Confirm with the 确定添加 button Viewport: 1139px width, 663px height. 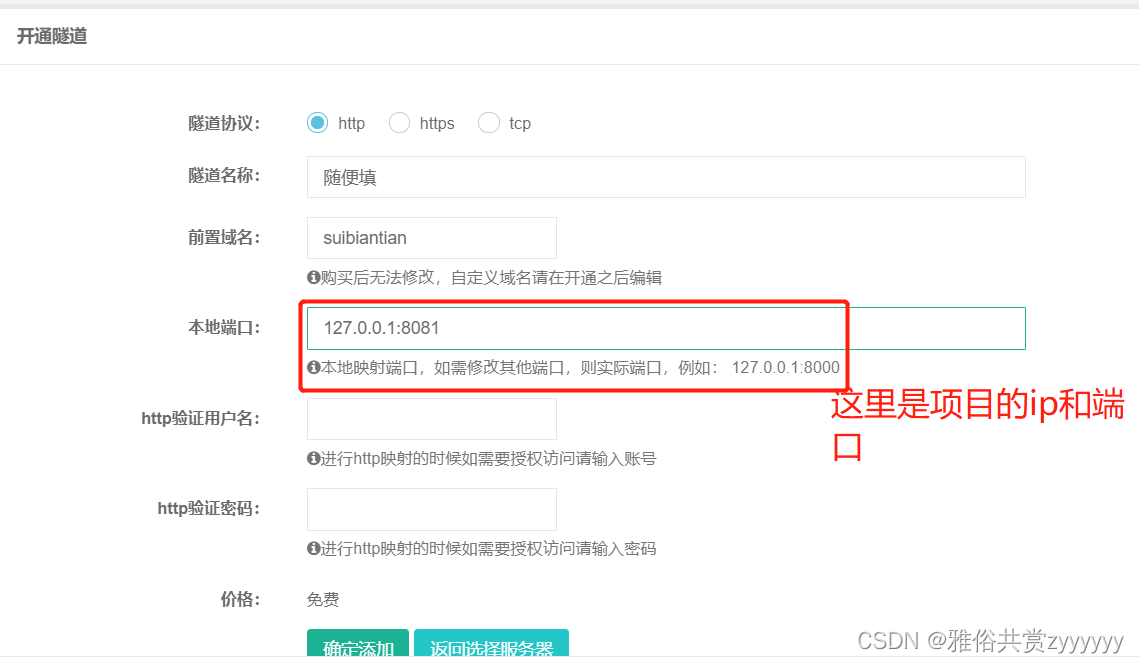click(357, 645)
